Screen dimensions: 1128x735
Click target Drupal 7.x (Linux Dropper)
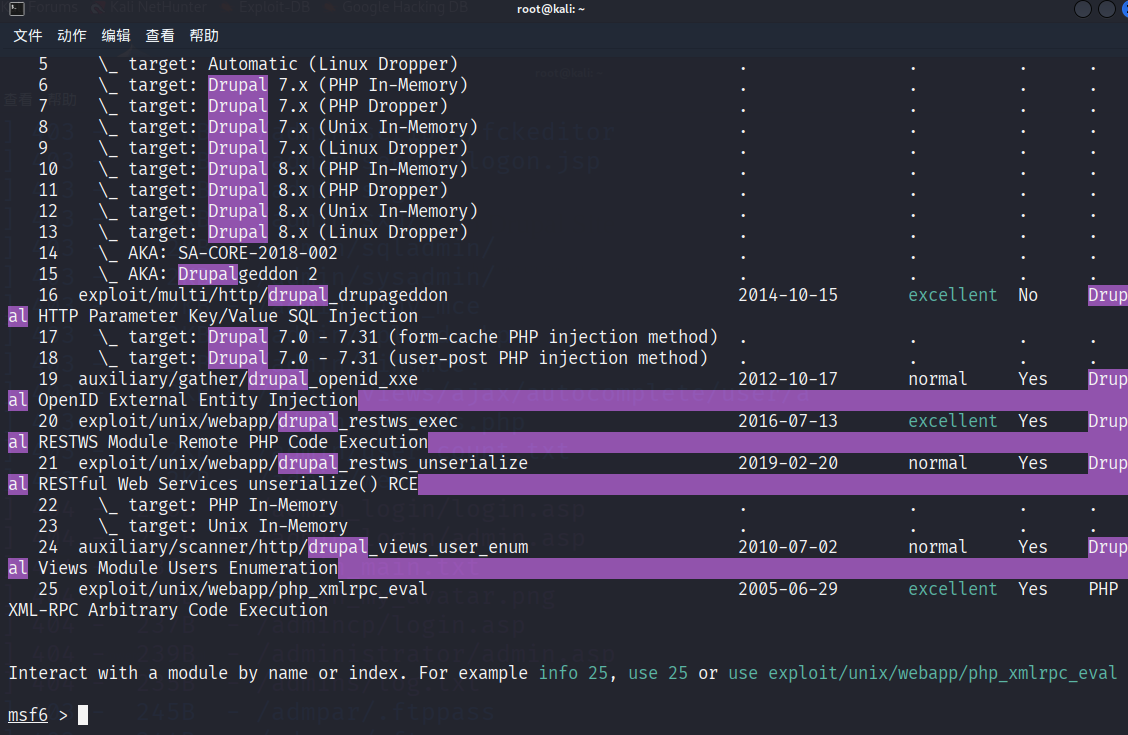(283, 148)
